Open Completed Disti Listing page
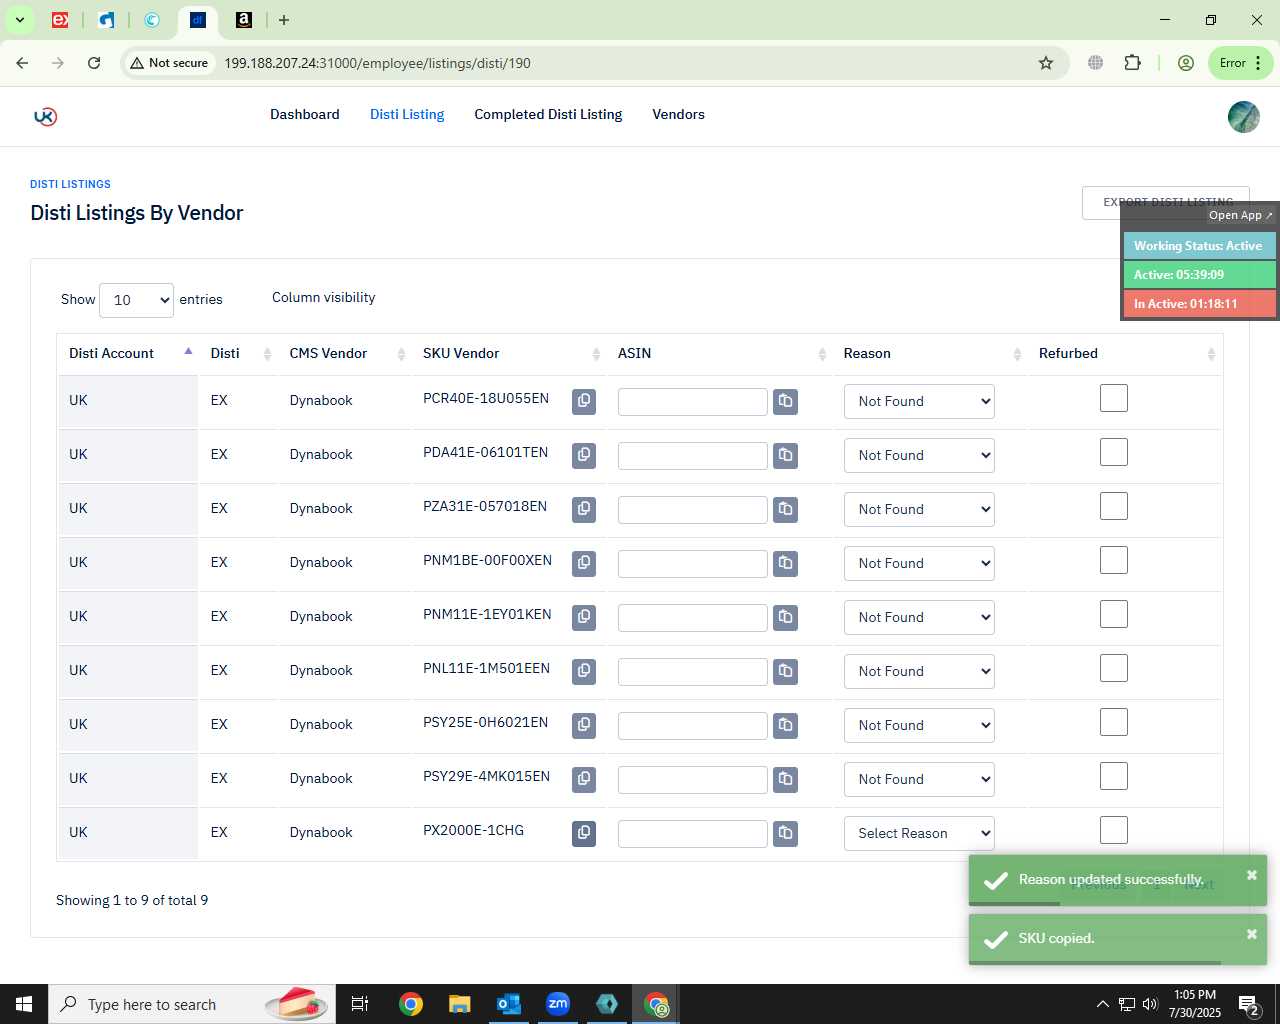 pos(548,114)
